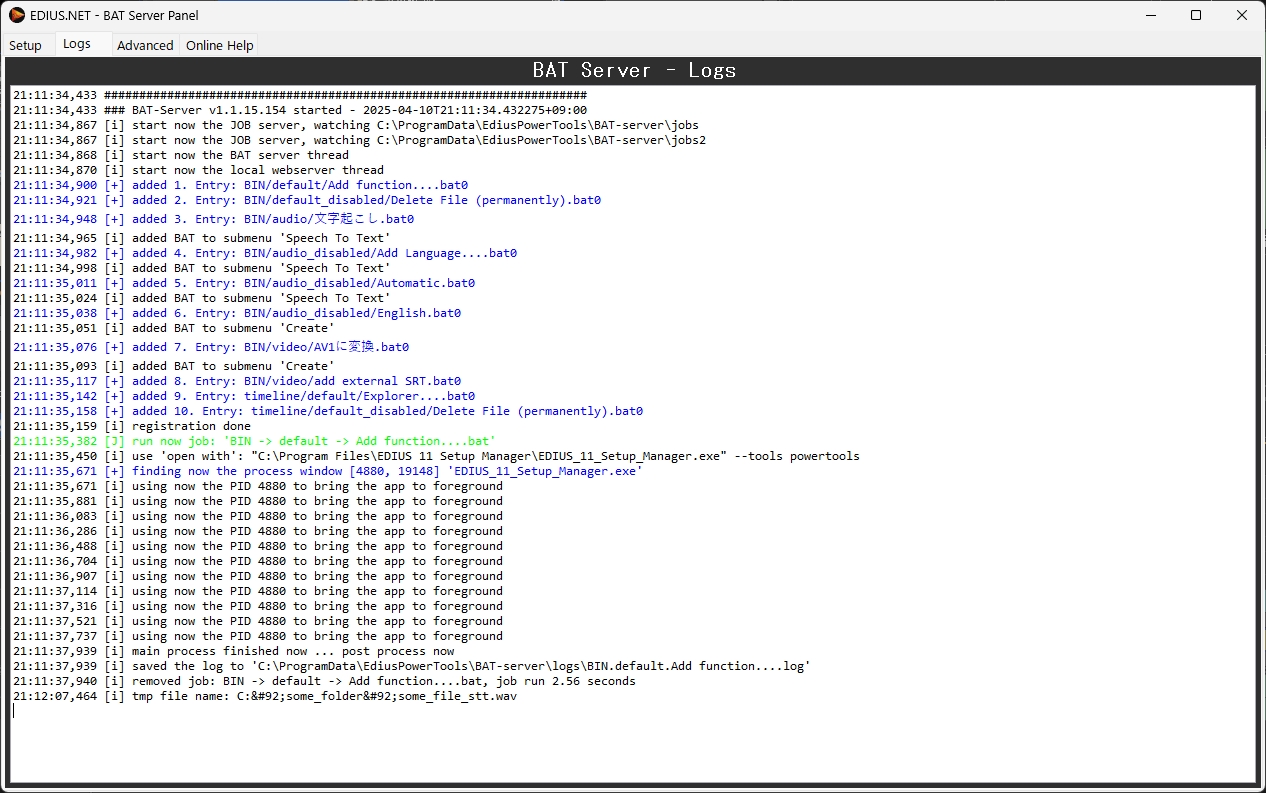Viewport: 1266px width, 793px height.
Task: Click the 'BAT-Server v1.1.15.154 started' log line
Action: (x=300, y=110)
